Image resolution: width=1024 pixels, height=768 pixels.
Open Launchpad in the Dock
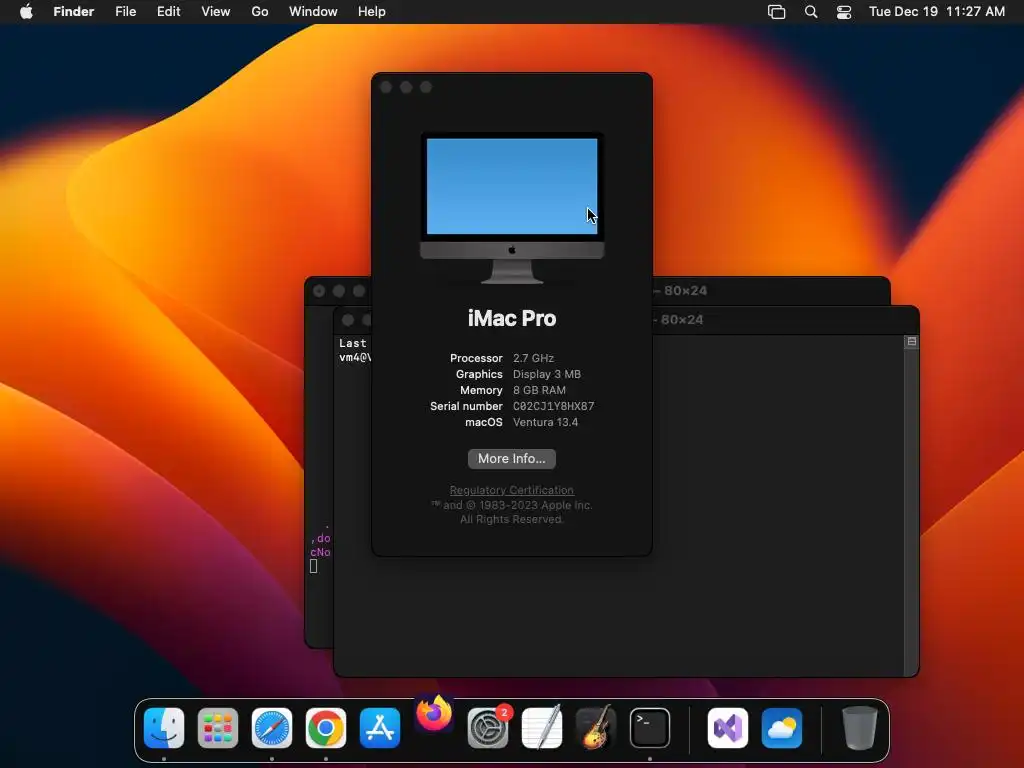pyautogui.click(x=217, y=728)
